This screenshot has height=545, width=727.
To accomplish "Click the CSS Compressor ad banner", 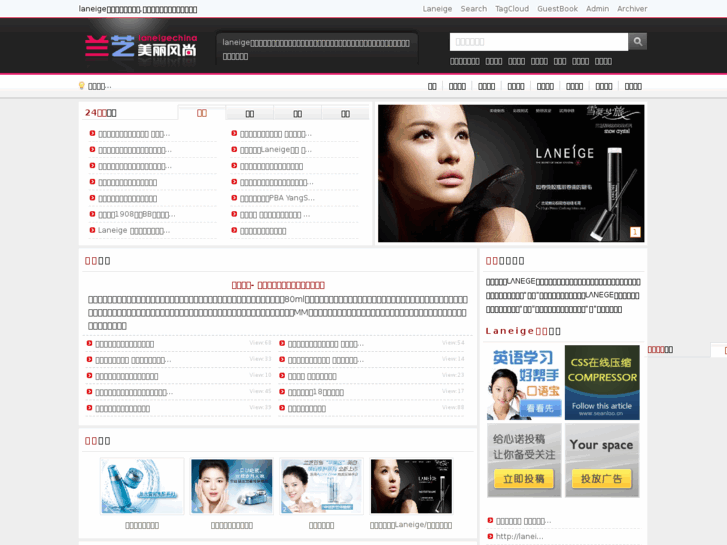I will coord(602,383).
